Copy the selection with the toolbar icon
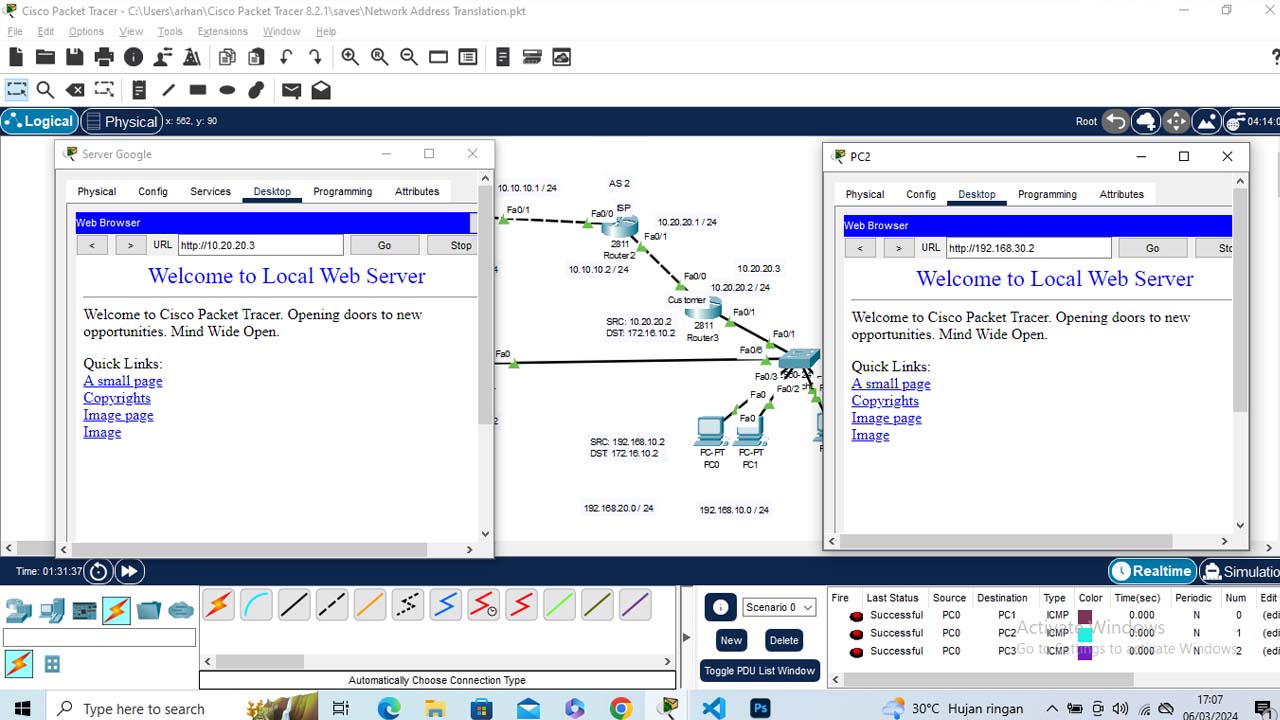 (x=227, y=57)
